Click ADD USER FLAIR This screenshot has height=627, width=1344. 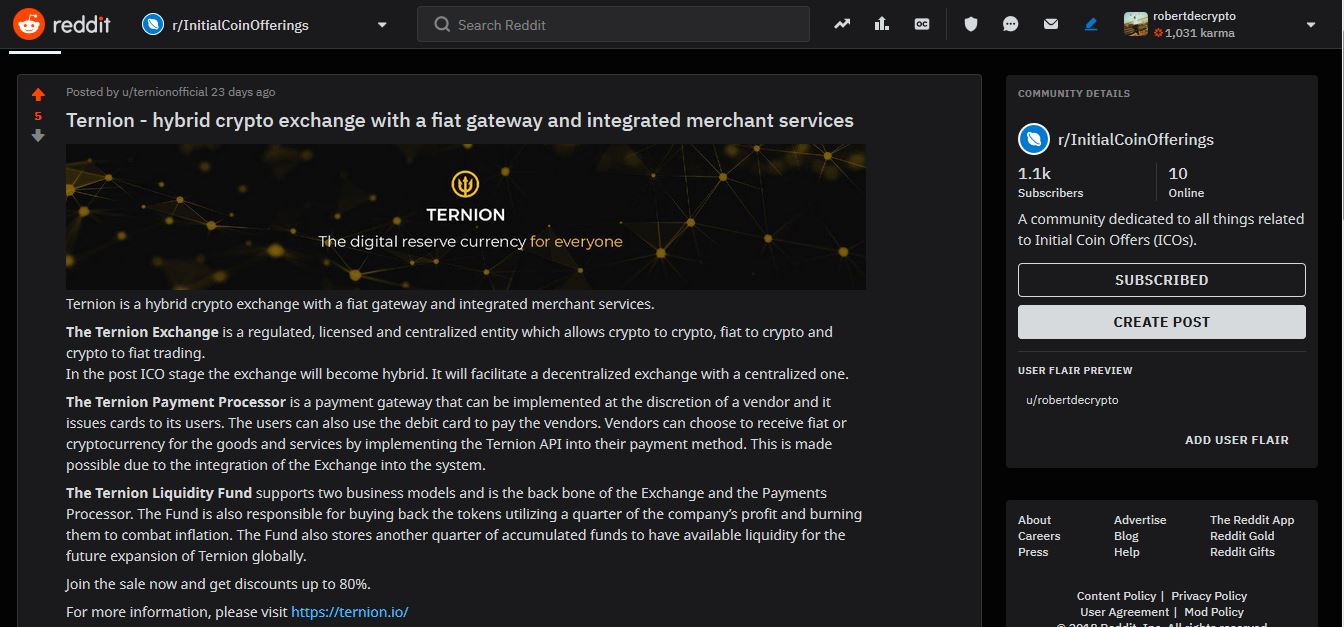click(1236, 440)
